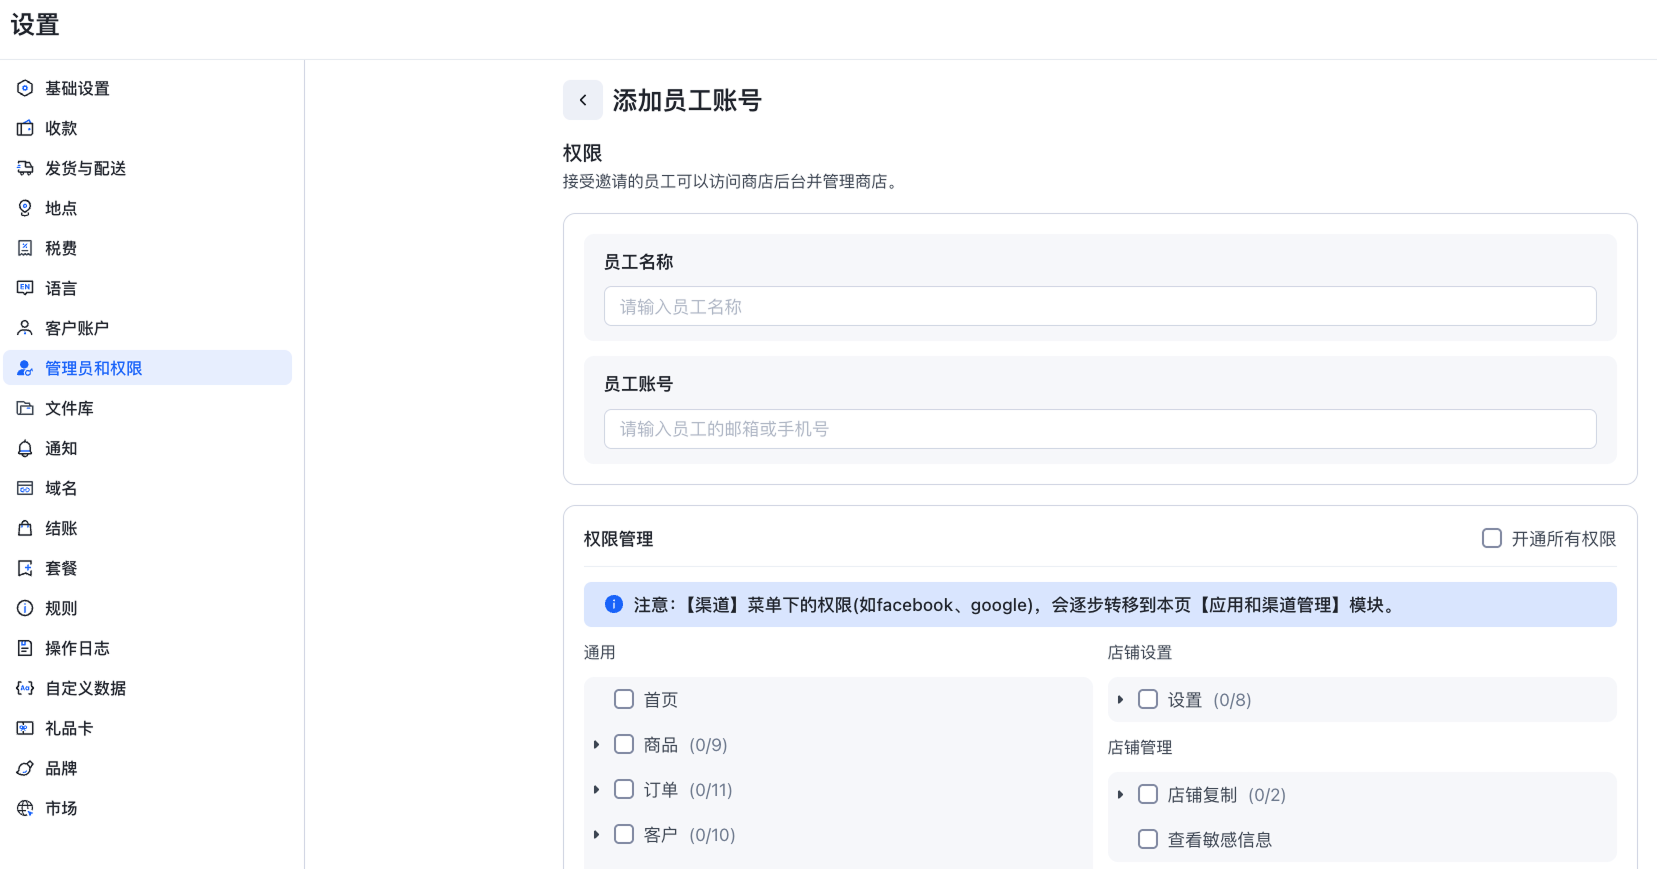Screen dimensions: 1657x869
Task: Click the 规则 info circle icon
Action: (25, 608)
